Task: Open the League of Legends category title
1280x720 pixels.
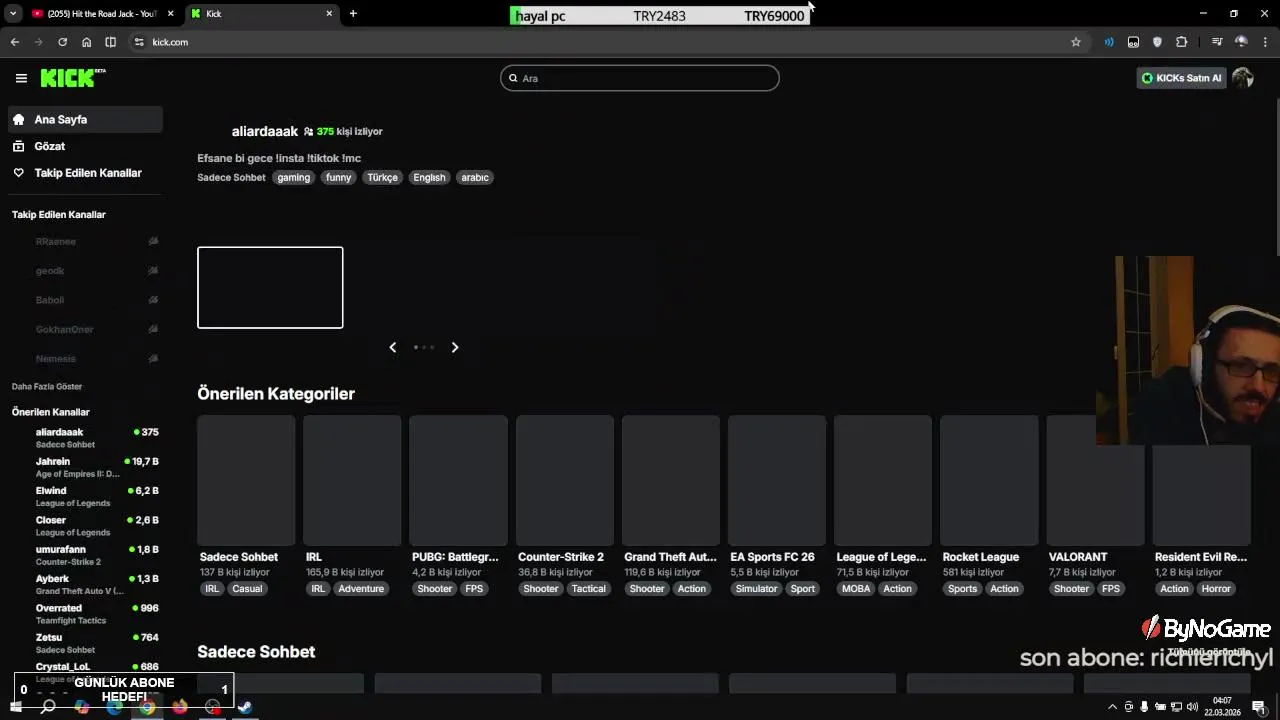Action: click(881, 557)
